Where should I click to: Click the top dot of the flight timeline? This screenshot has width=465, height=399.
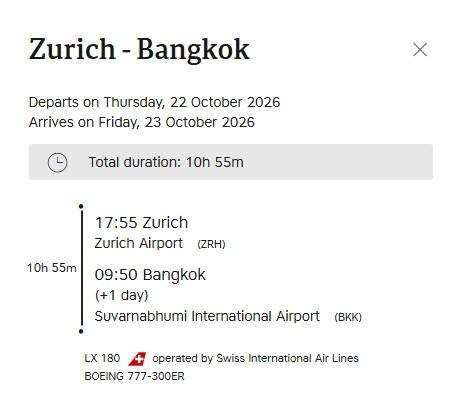click(x=81, y=206)
